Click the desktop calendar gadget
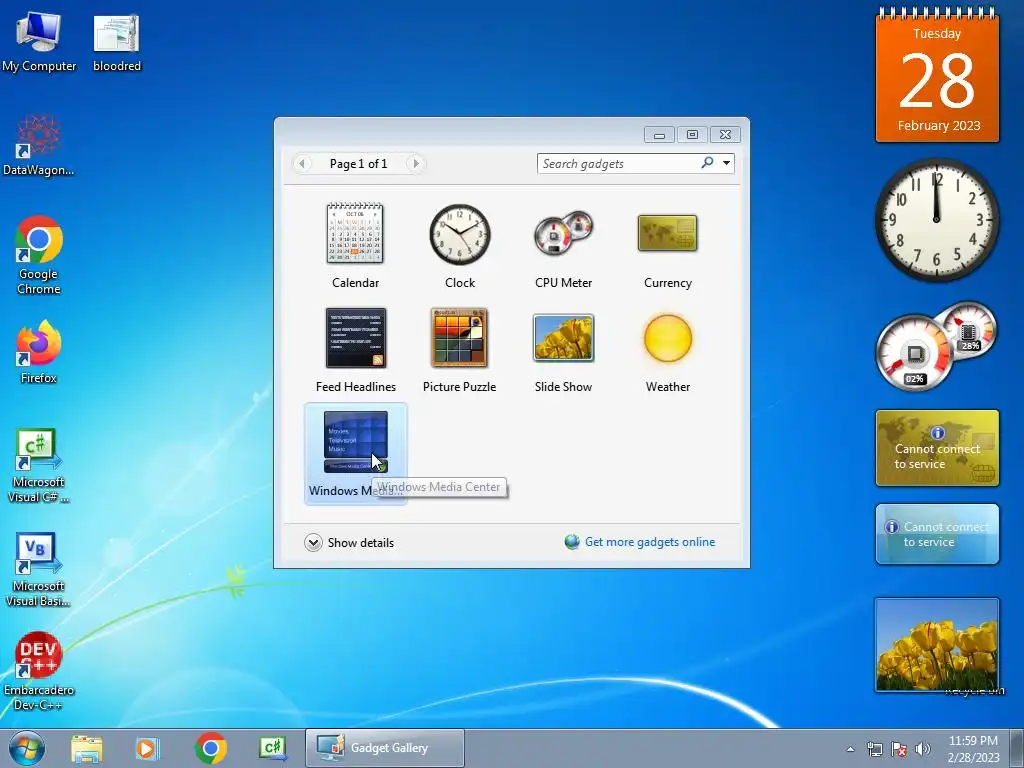This screenshot has height=768, width=1024. (937, 75)
